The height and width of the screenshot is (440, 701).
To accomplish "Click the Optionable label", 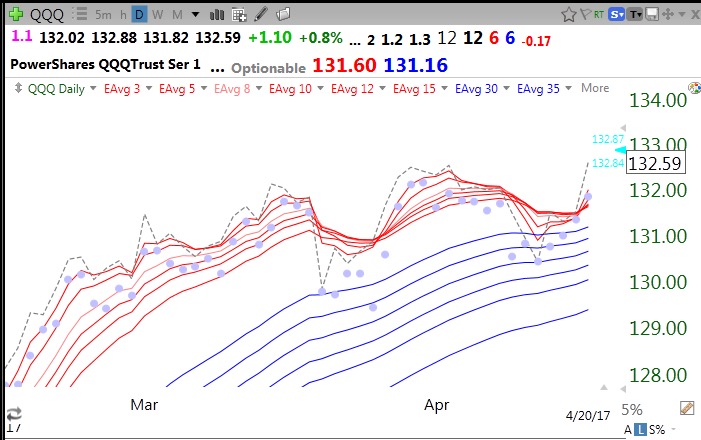I will tap(268, 68).
